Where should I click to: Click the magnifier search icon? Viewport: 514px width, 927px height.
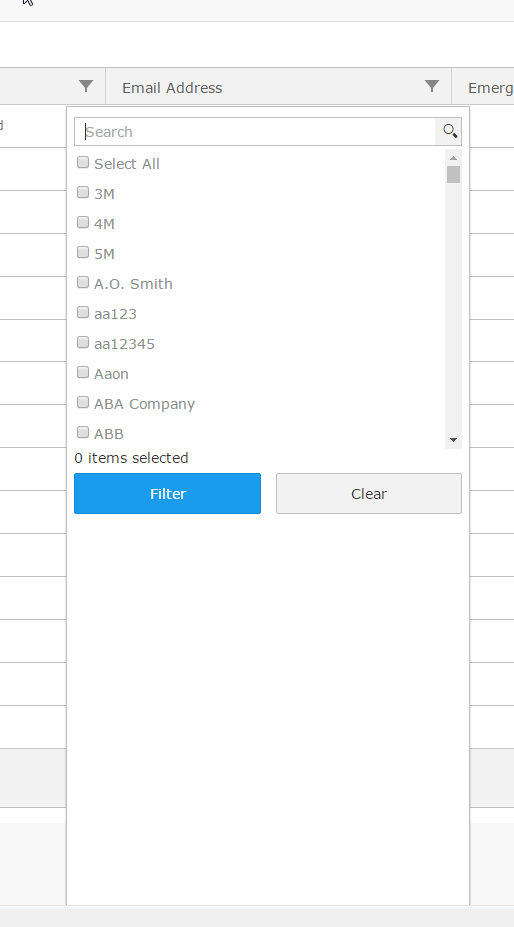[450, 131]
